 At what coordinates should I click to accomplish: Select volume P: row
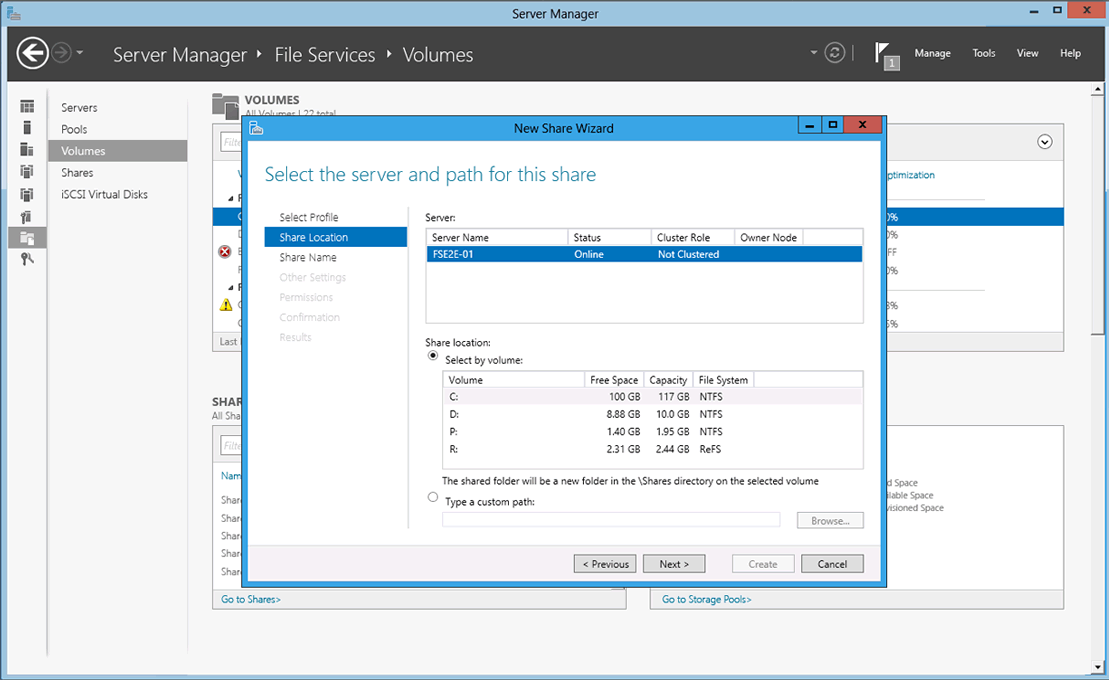[652, 432]
